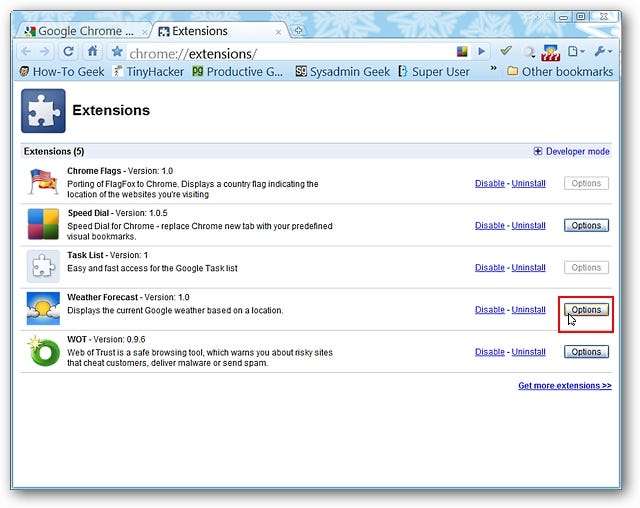The image size is (640, 508).
Task: Go back with the back arrow
Action: tap(26, 51)
